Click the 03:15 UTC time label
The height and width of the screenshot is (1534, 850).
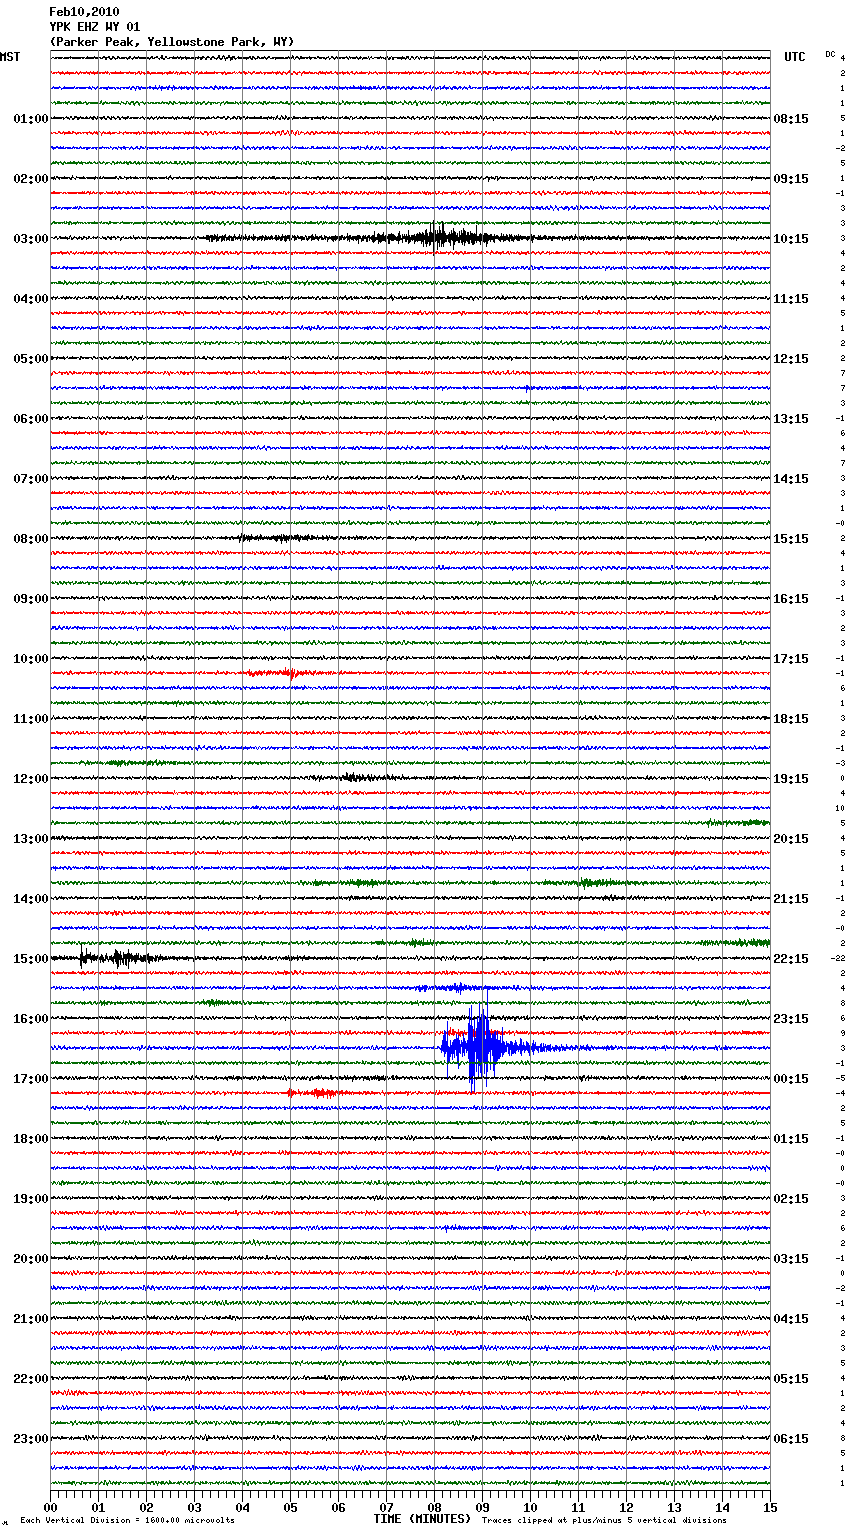click(x=791, y=1259)
